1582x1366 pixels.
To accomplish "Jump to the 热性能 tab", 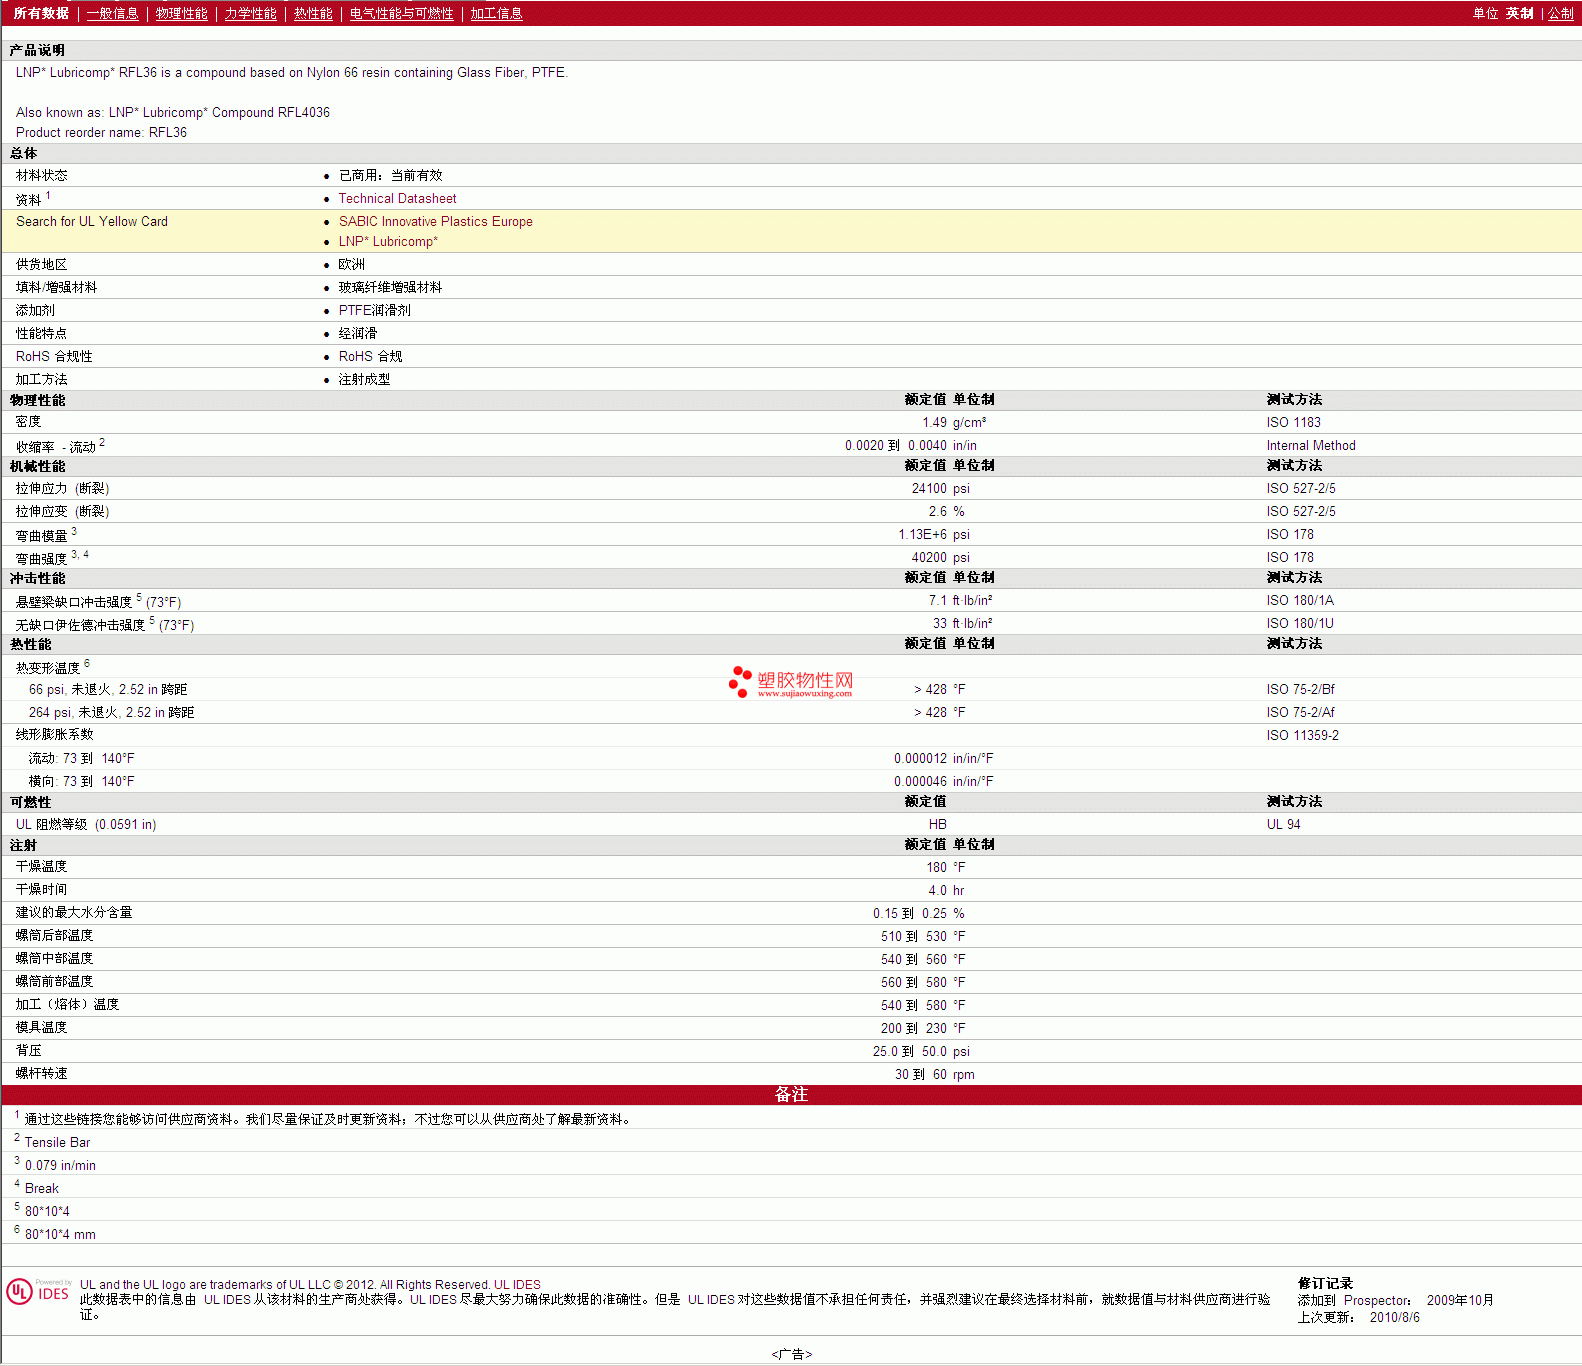I will click(313, 13).
